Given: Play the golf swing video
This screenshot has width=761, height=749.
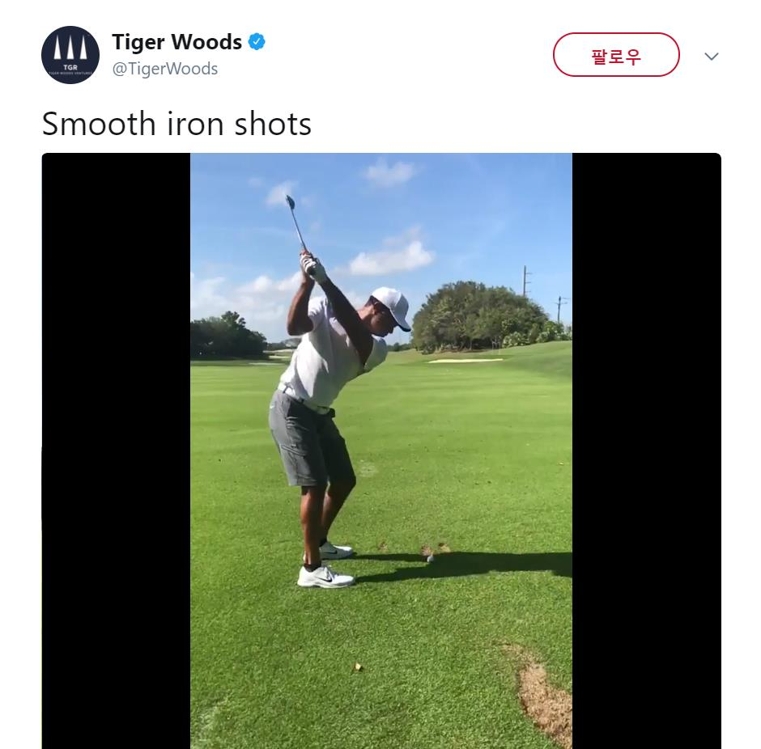Looking at the screenshot, I should click(381, 450).
